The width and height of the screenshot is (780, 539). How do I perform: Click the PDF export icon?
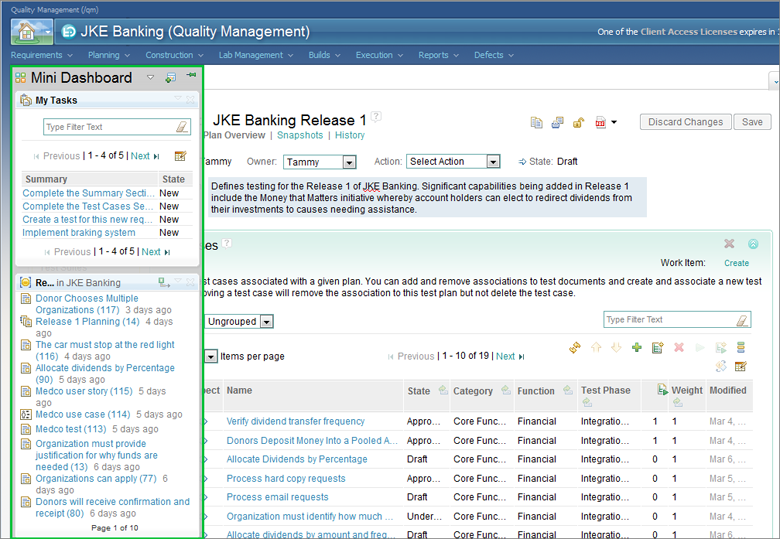coord(600,122)
